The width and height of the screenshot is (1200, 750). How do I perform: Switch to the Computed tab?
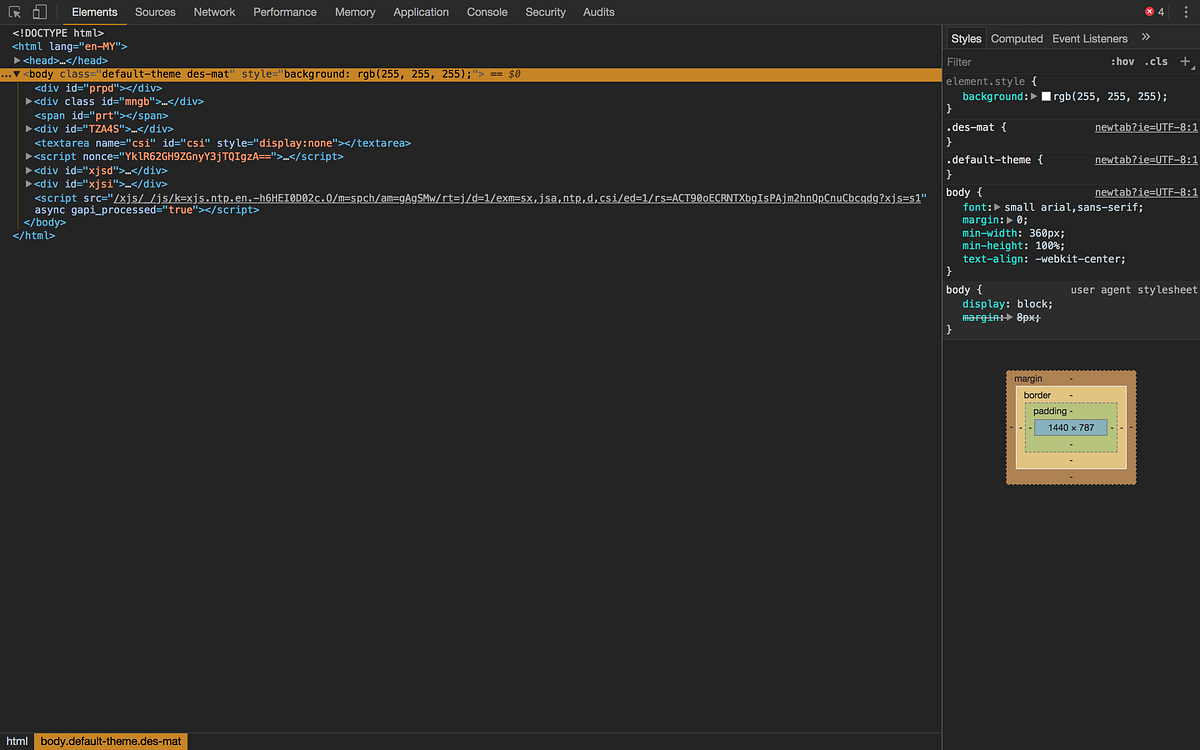pyautogui.click(x=1017, y=38)
